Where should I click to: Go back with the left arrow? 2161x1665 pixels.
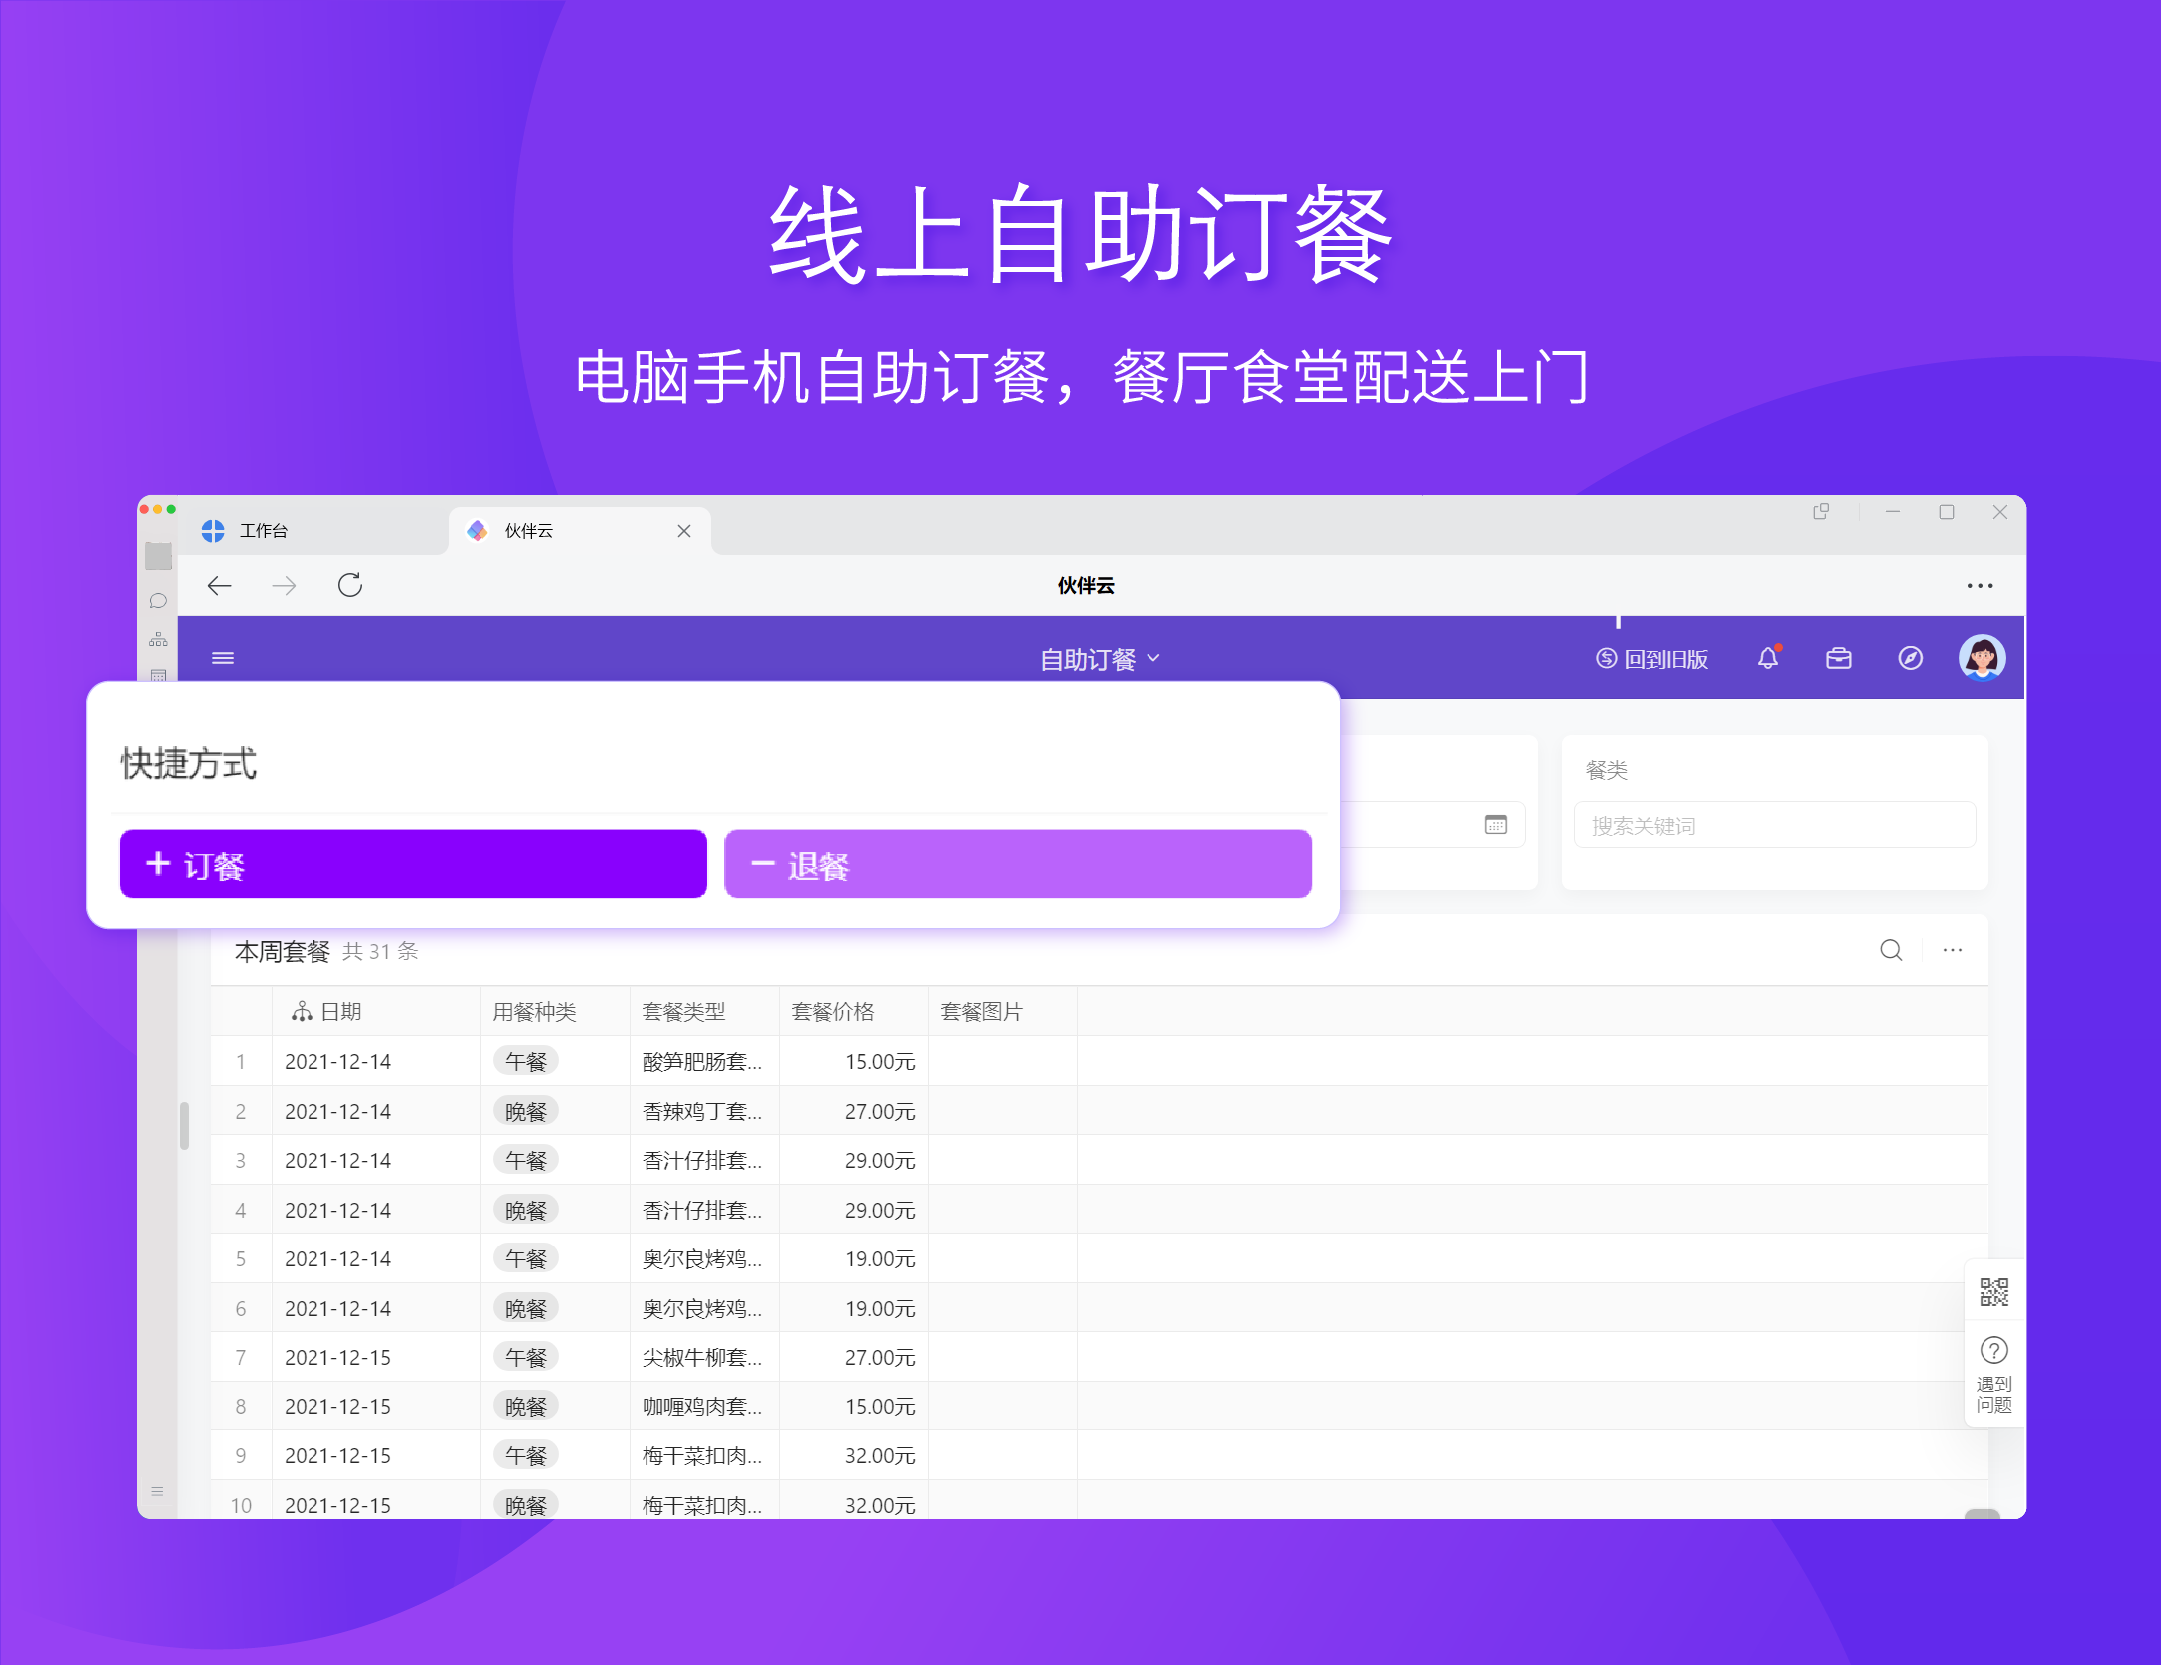coord(219,585)
